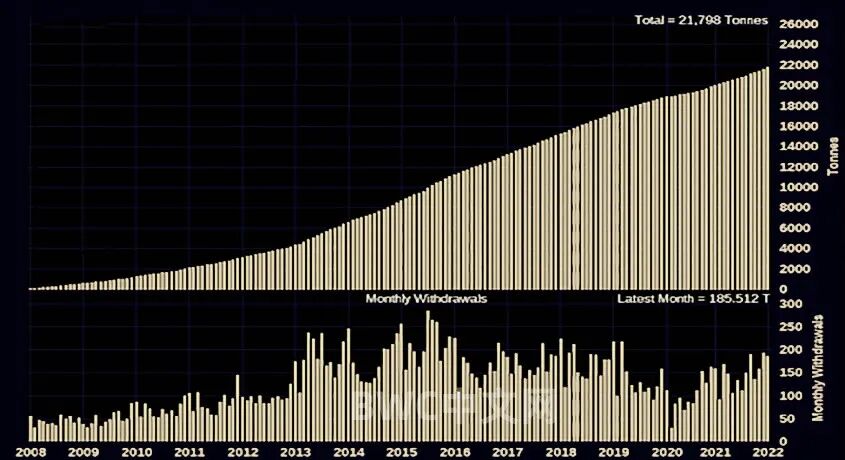
Task: Click the 2009 x-axis label
Action: click(x=84, y=452)
